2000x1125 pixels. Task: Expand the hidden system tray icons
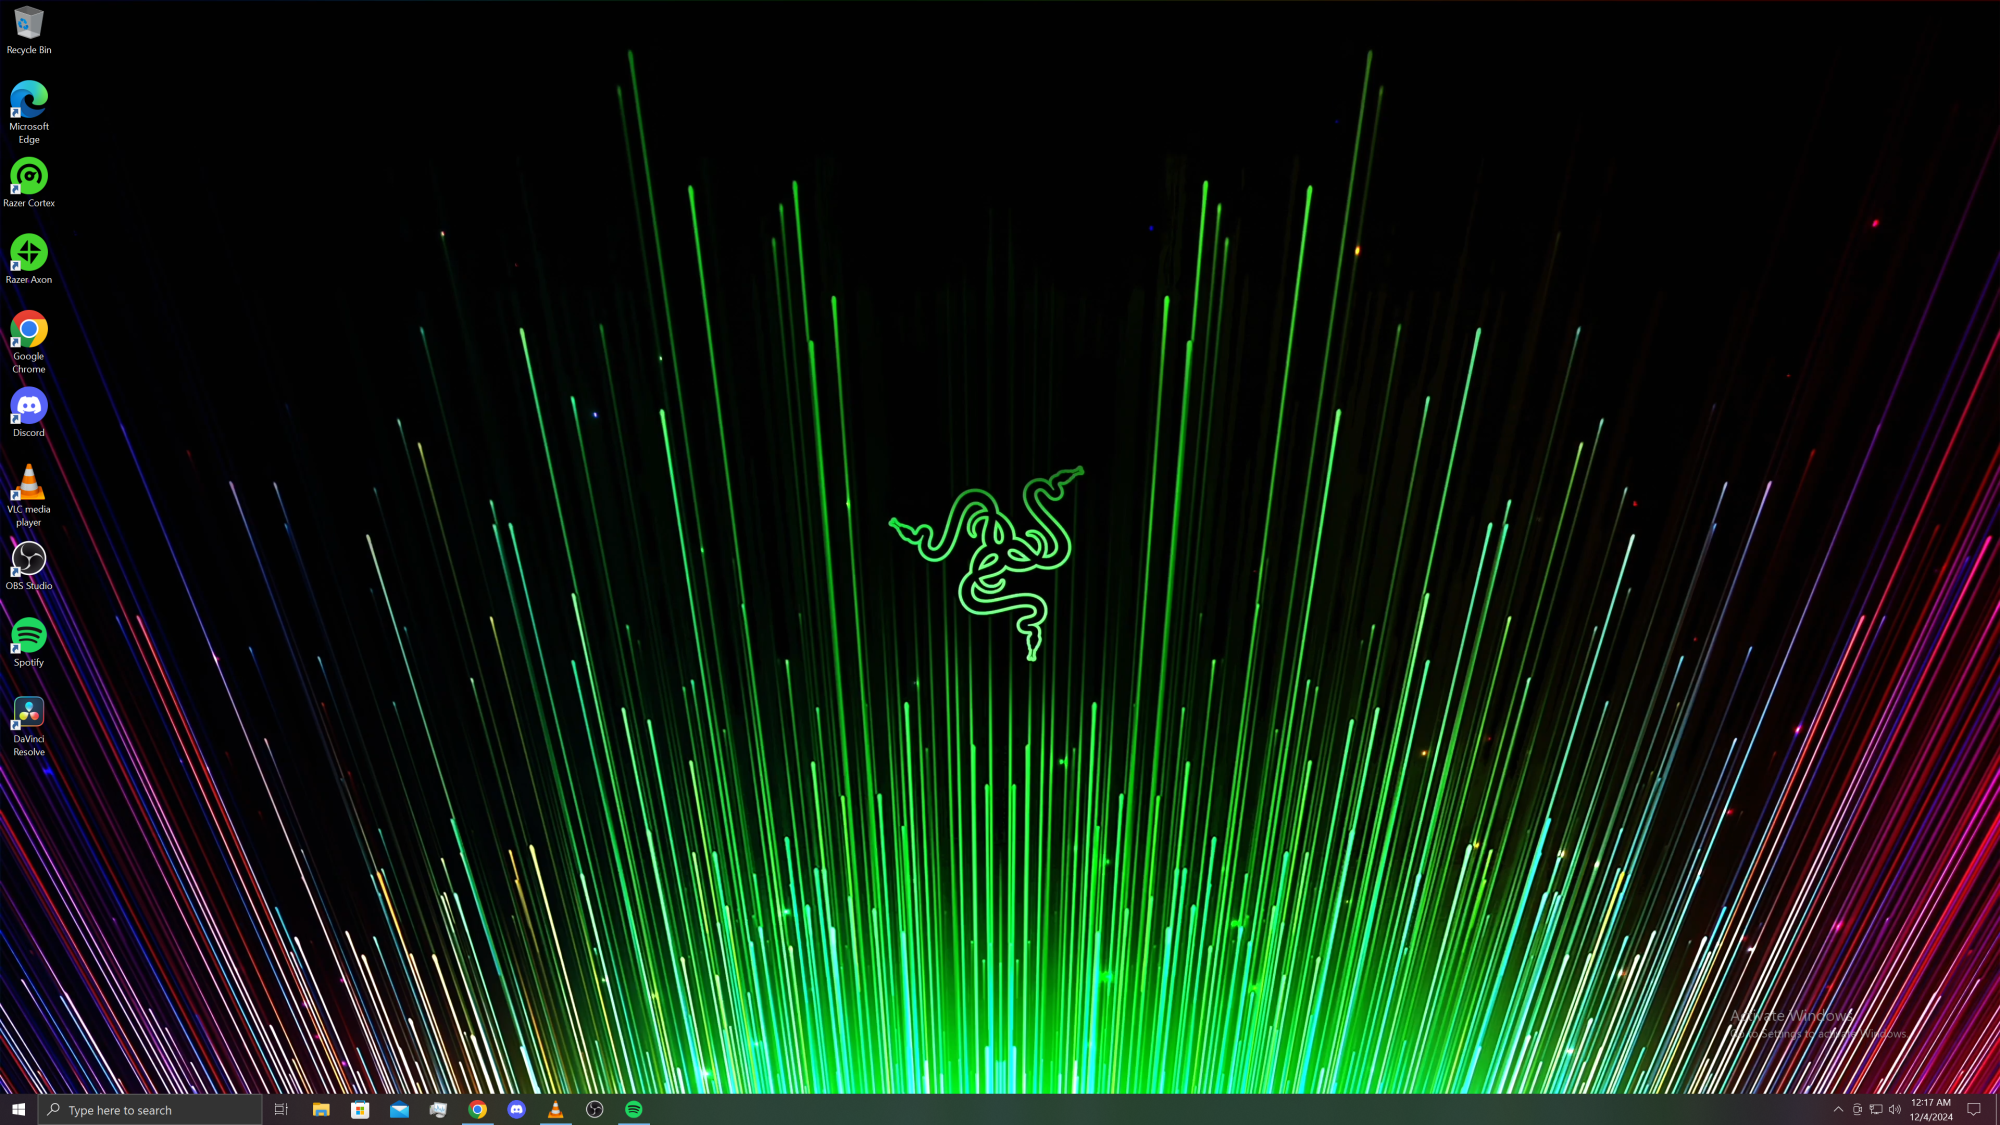(x=1838, y=1109)
